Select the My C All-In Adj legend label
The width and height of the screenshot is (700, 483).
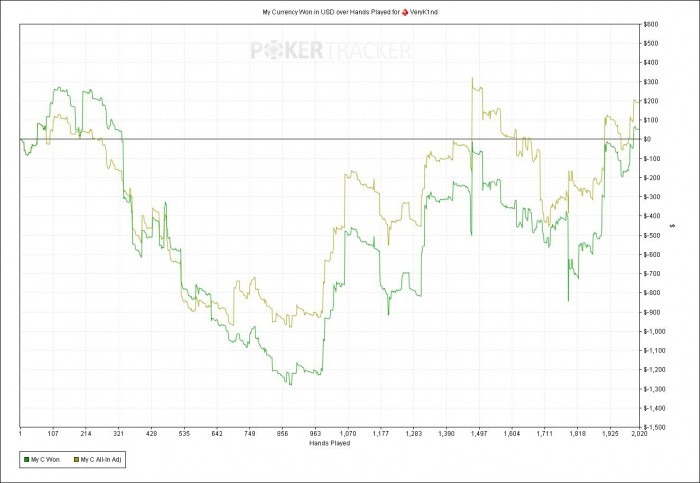click(101, 459)
